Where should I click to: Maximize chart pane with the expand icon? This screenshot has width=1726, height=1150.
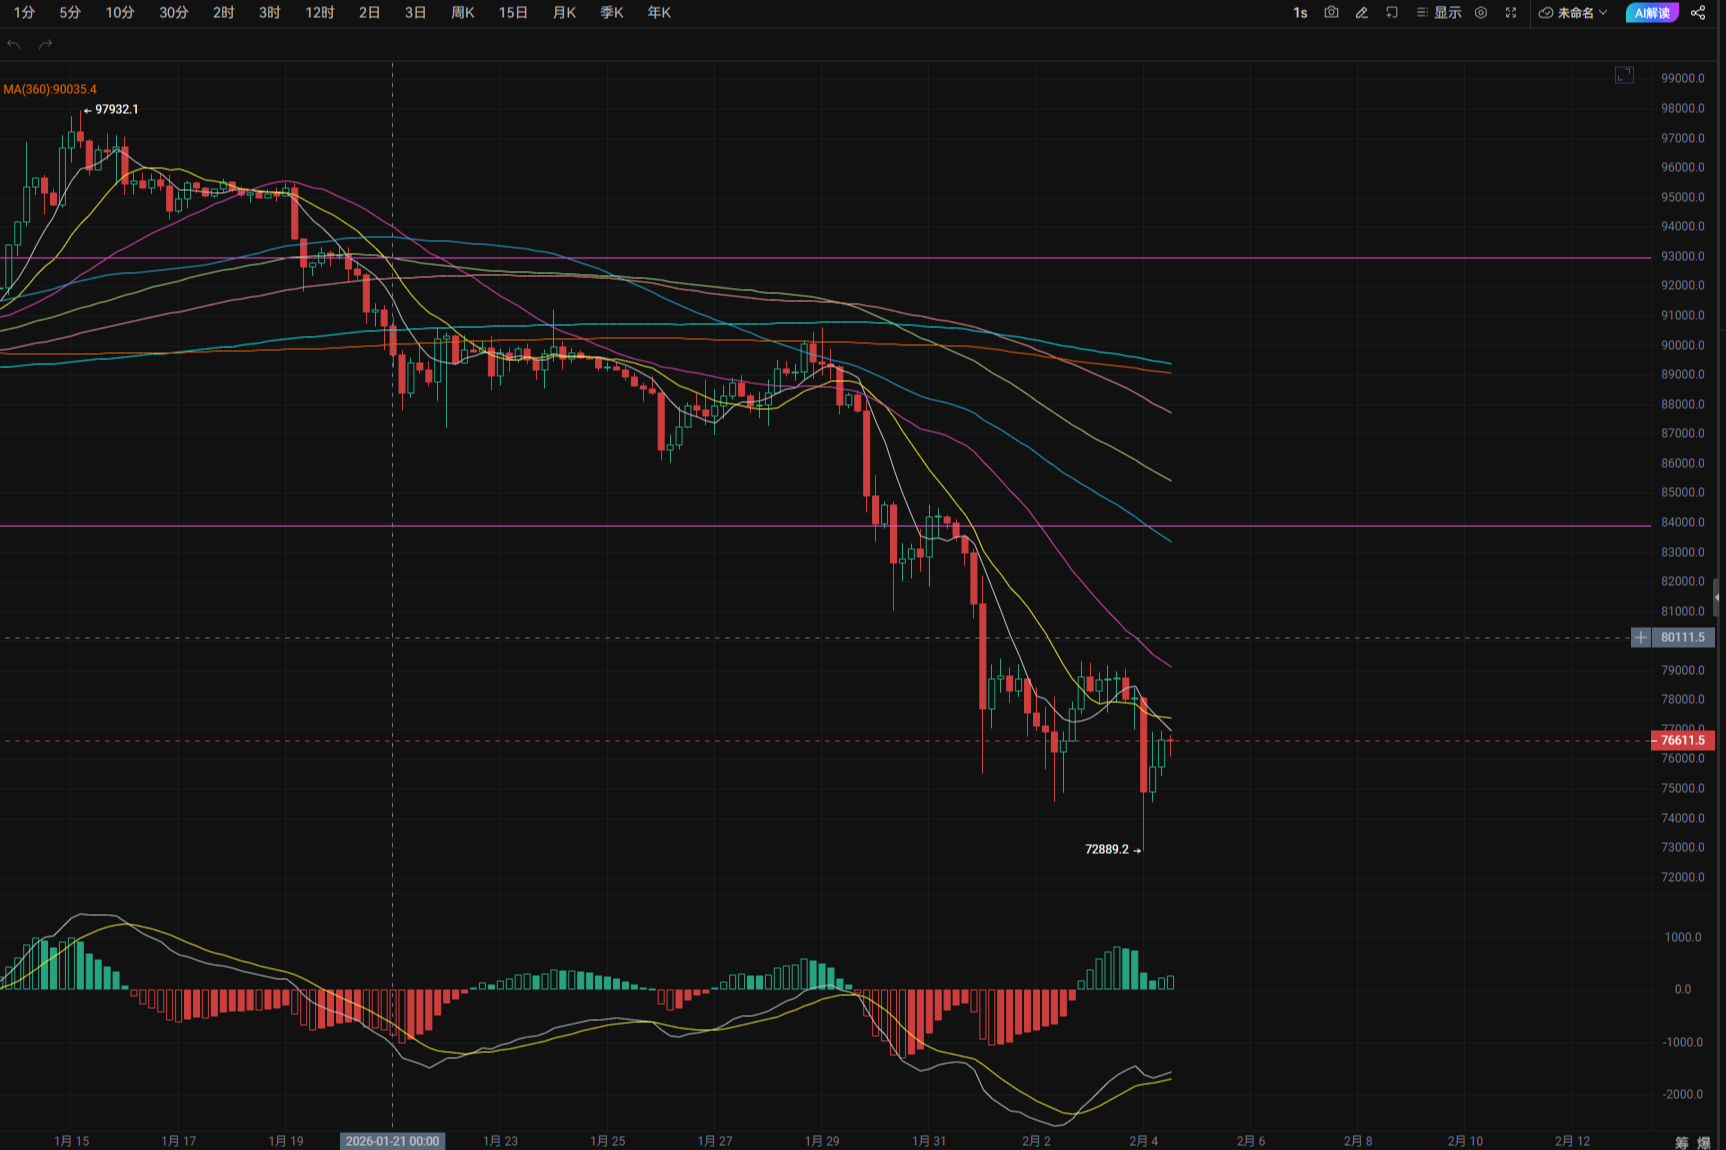[1624, 75]
